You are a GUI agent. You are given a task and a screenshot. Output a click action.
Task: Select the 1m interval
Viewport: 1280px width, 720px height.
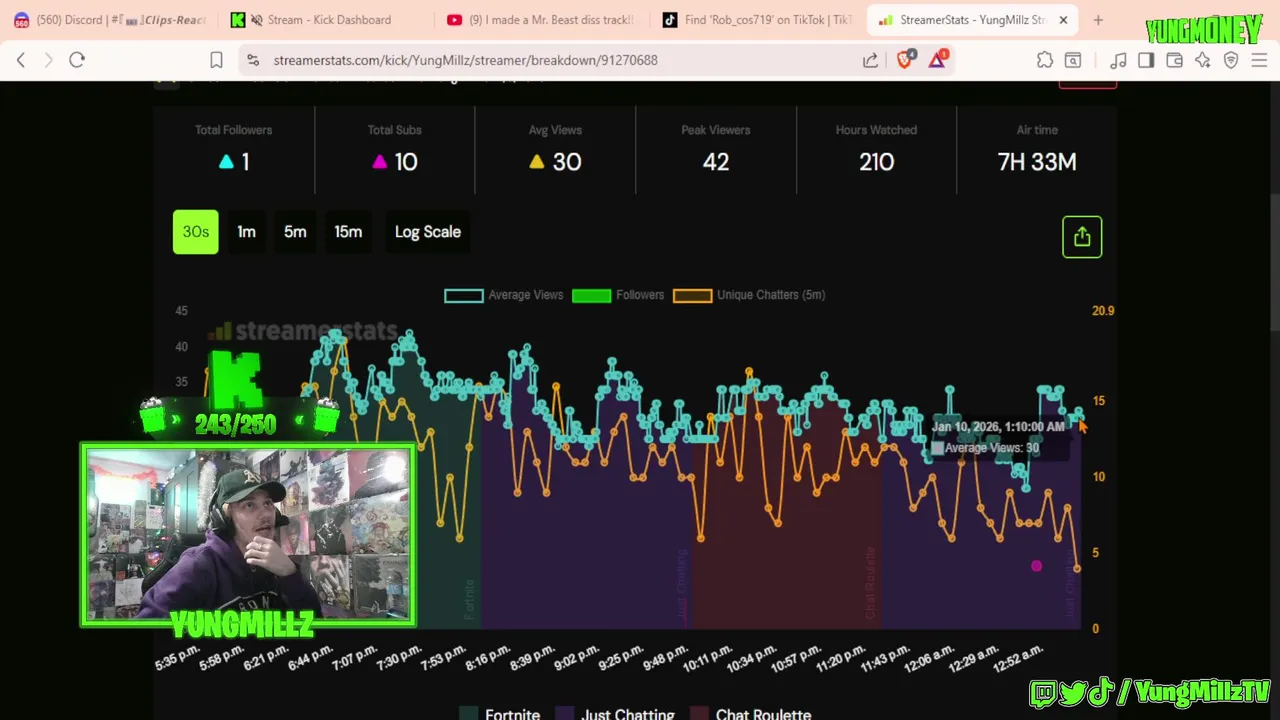246,232
